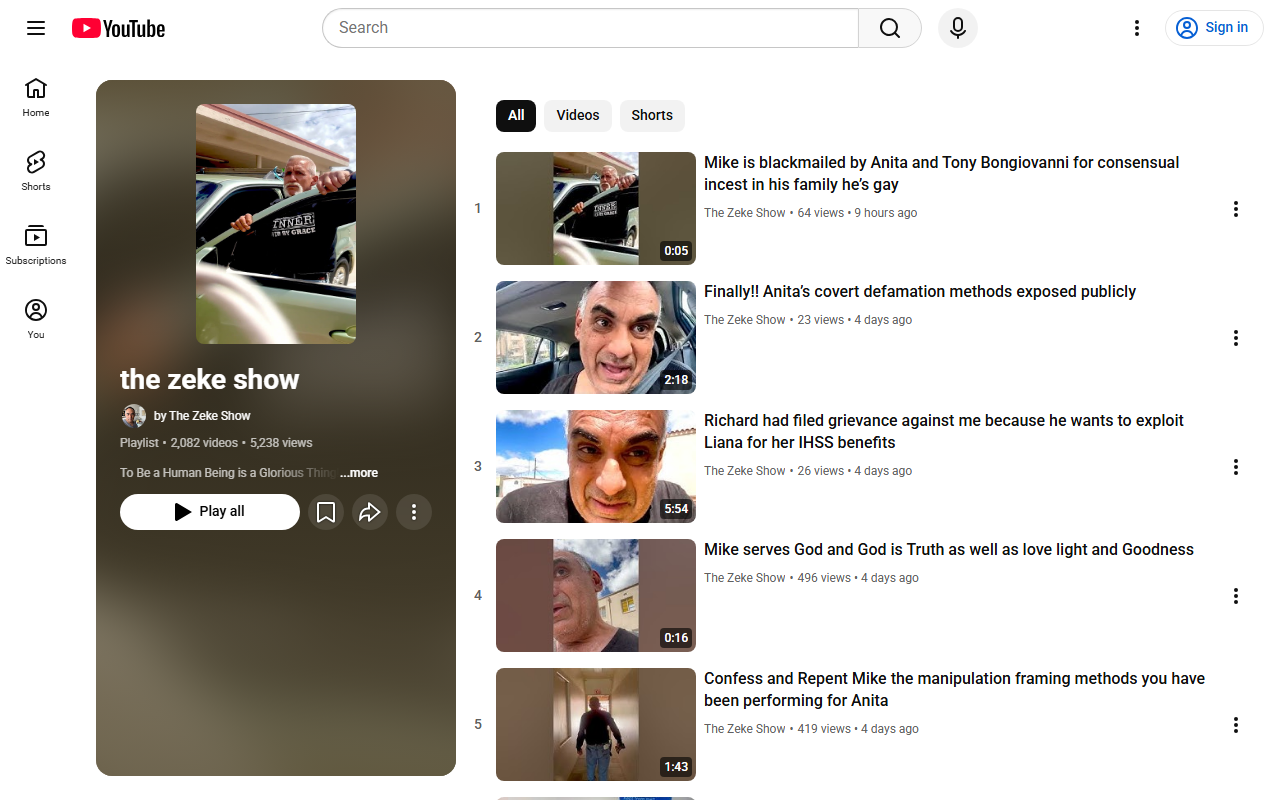Start voice search with the microphone
The height and width of the screenshot is (800, 1280).
tap(958, 28)
